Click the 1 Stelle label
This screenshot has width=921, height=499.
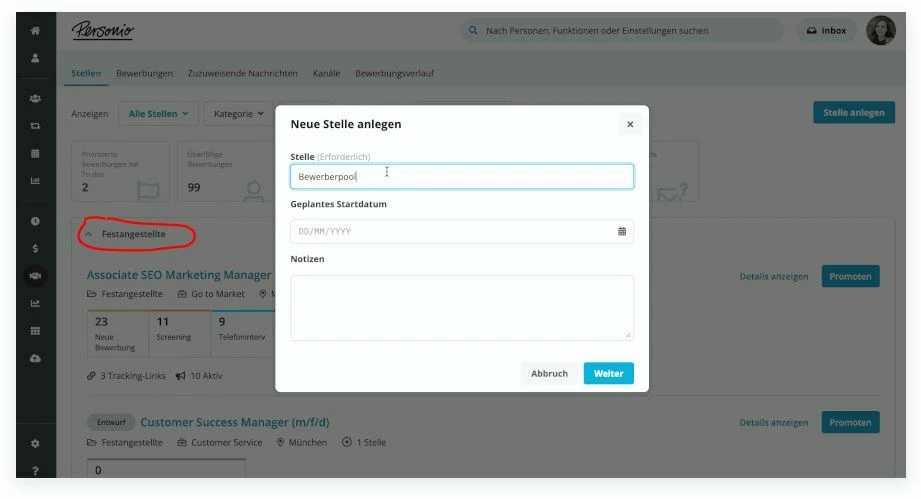click(364, 443)
